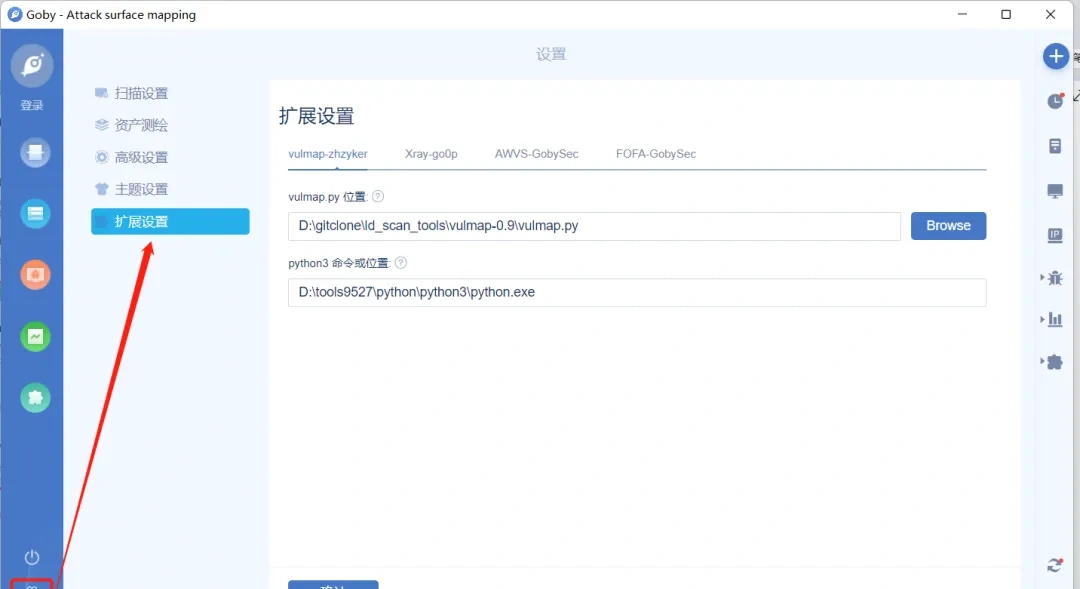The height and width of the screenshot is (589, 1080).
Task: Open the blue Assets icon in the left sidebar
Action: pyautogui.click(x=35, y=214)
